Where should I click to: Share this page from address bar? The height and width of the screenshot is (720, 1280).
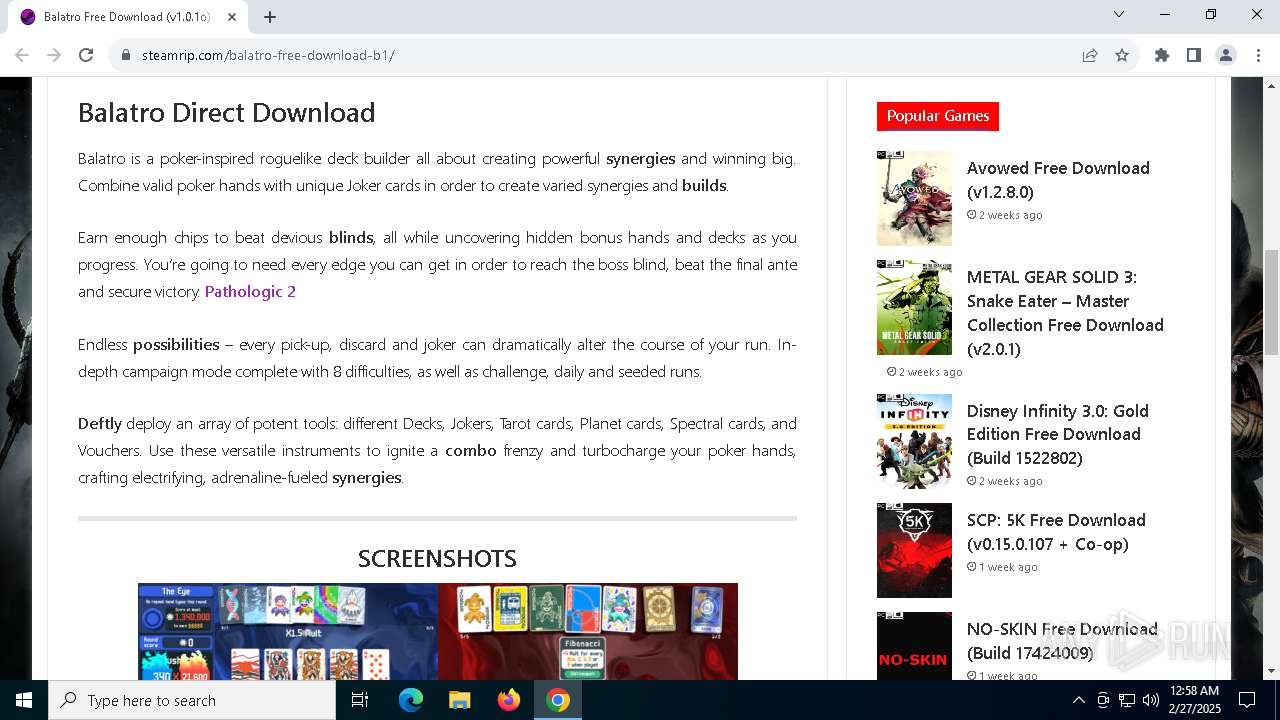click(x=1090, y=55)
